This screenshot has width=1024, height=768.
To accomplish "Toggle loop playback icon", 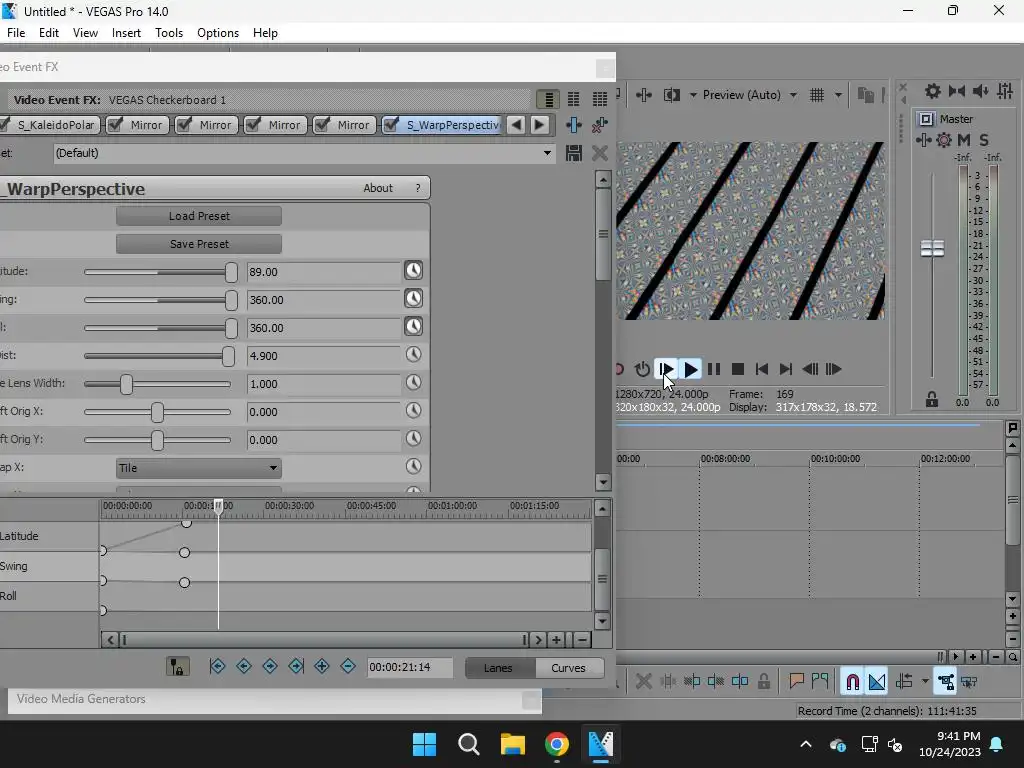I will tap(642, 369).
